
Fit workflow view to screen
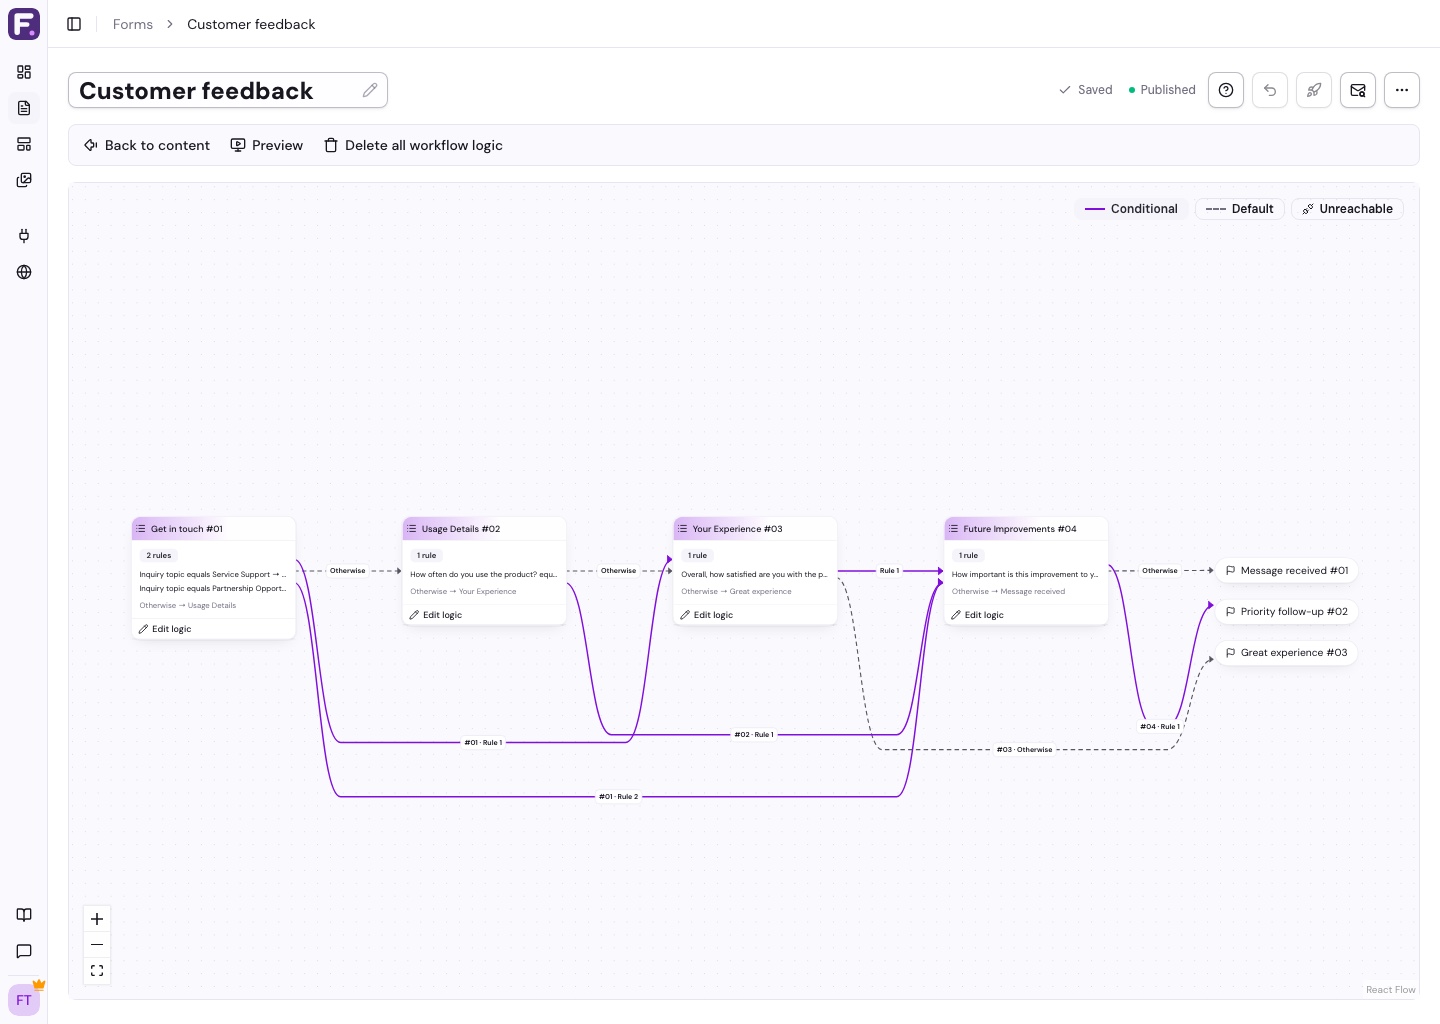[97, 971]
